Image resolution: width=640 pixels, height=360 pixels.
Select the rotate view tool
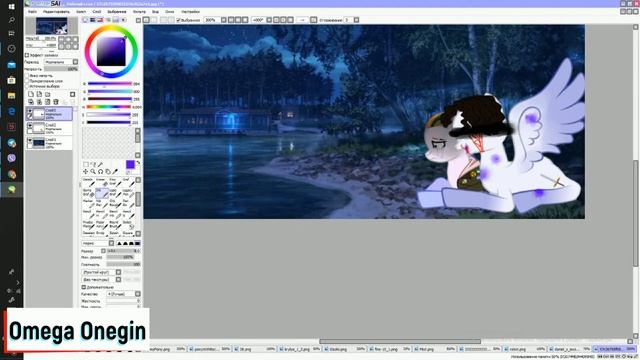(100, 171)
